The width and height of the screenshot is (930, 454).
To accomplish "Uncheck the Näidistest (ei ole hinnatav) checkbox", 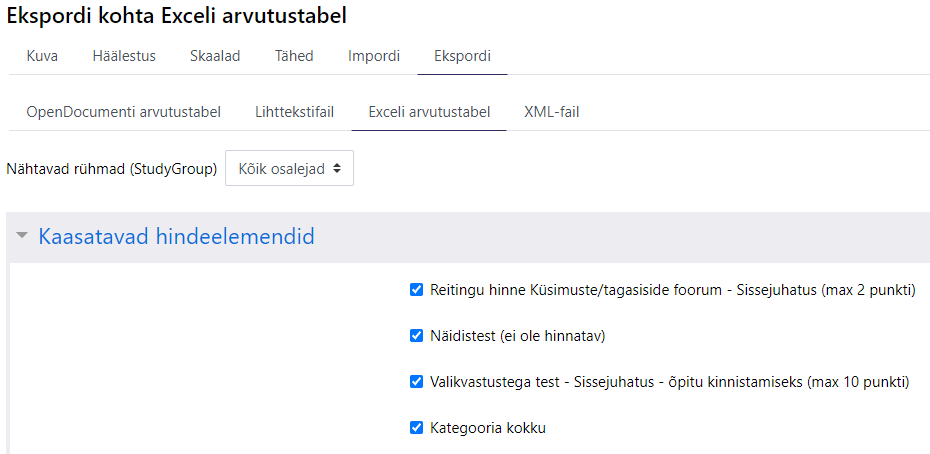I will [416, 336].
